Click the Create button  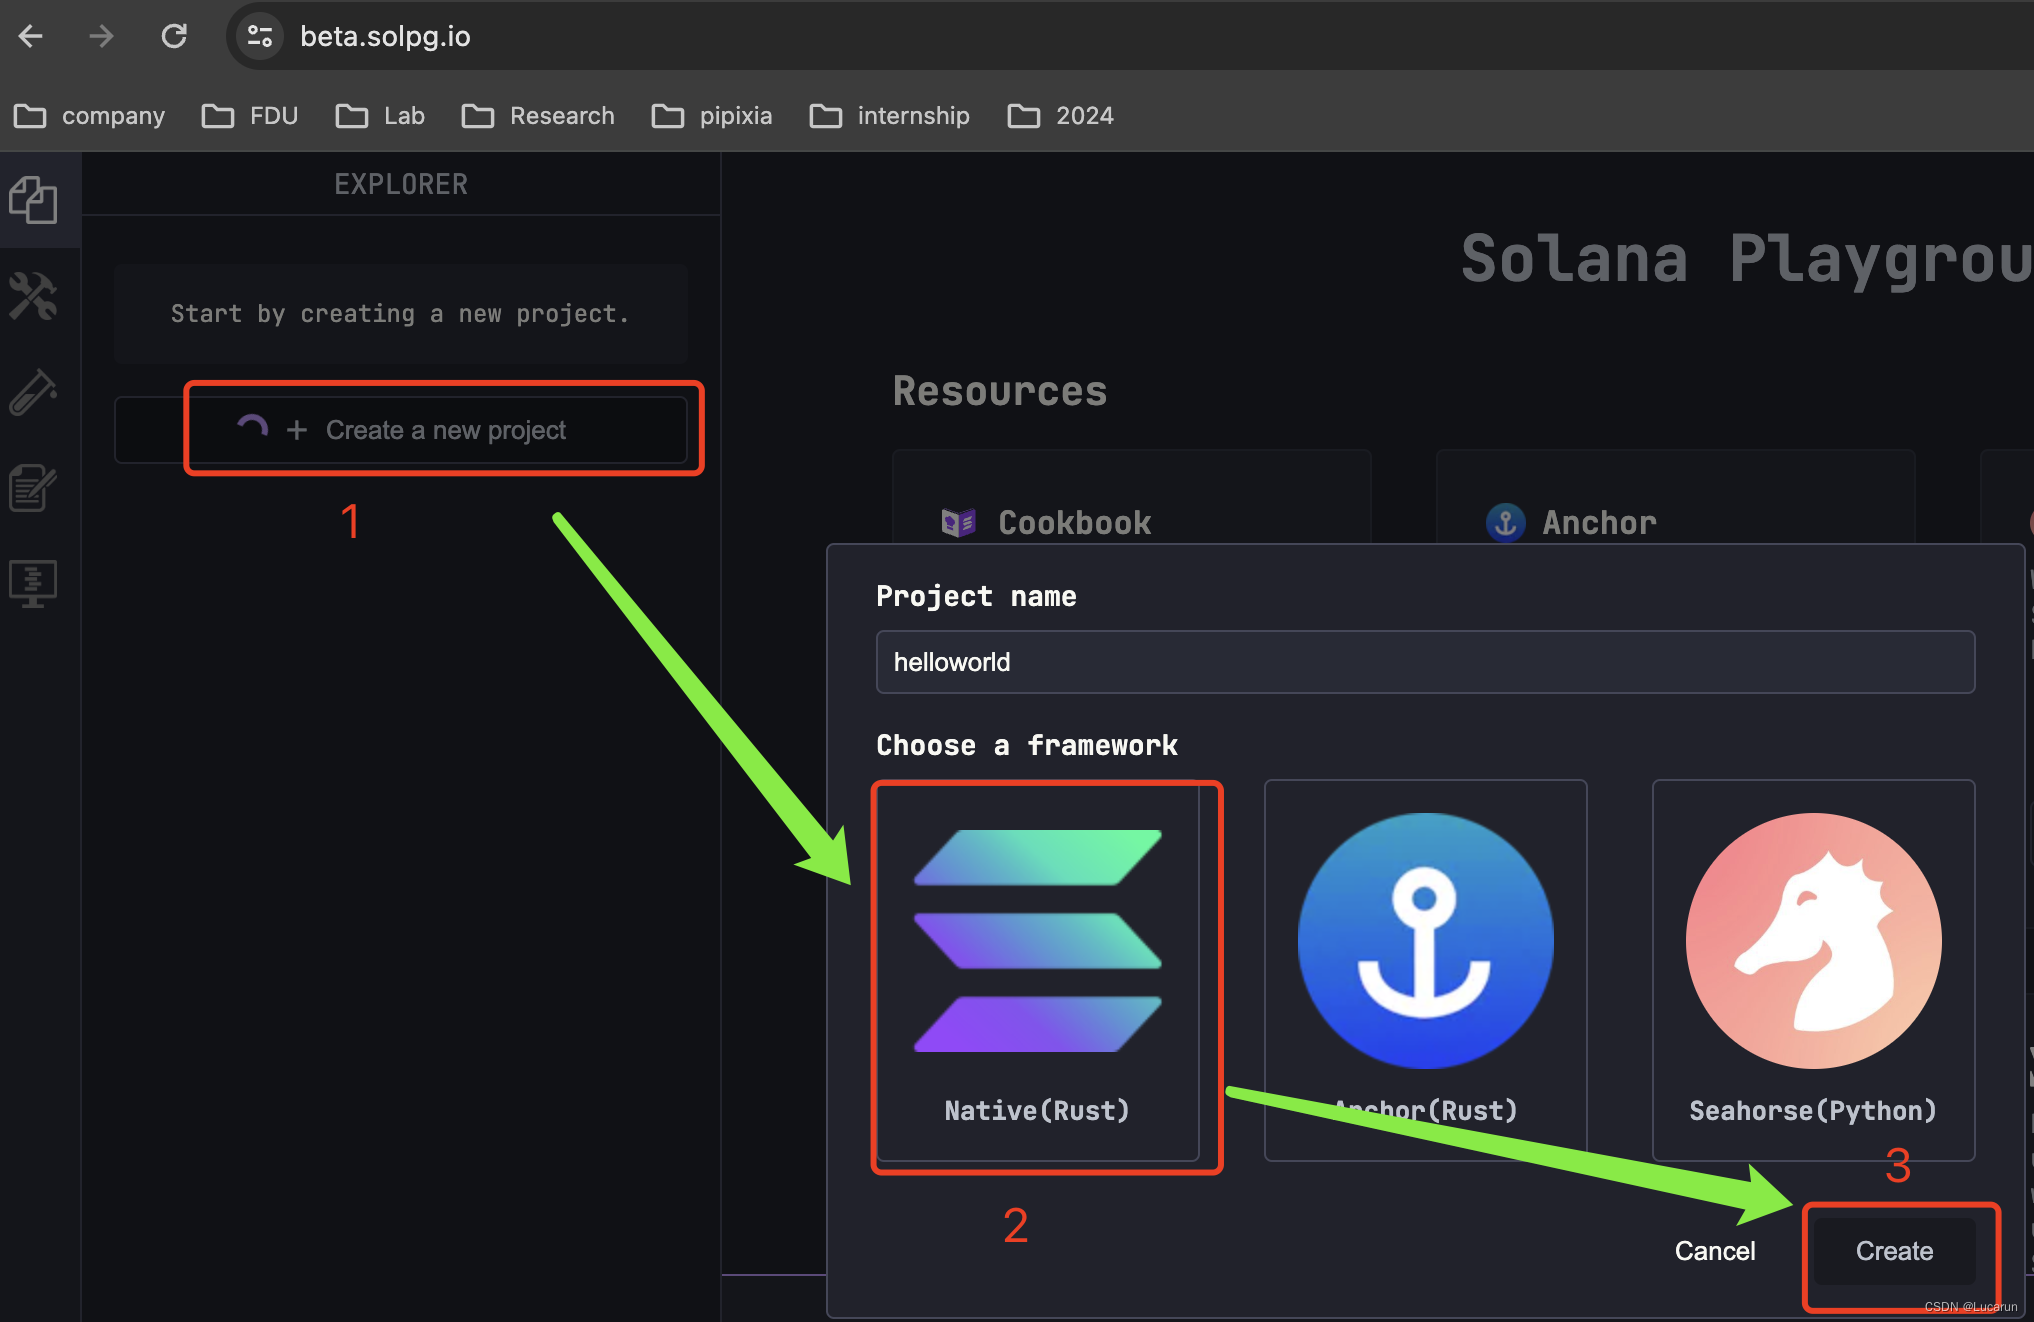point(1894,1251)
